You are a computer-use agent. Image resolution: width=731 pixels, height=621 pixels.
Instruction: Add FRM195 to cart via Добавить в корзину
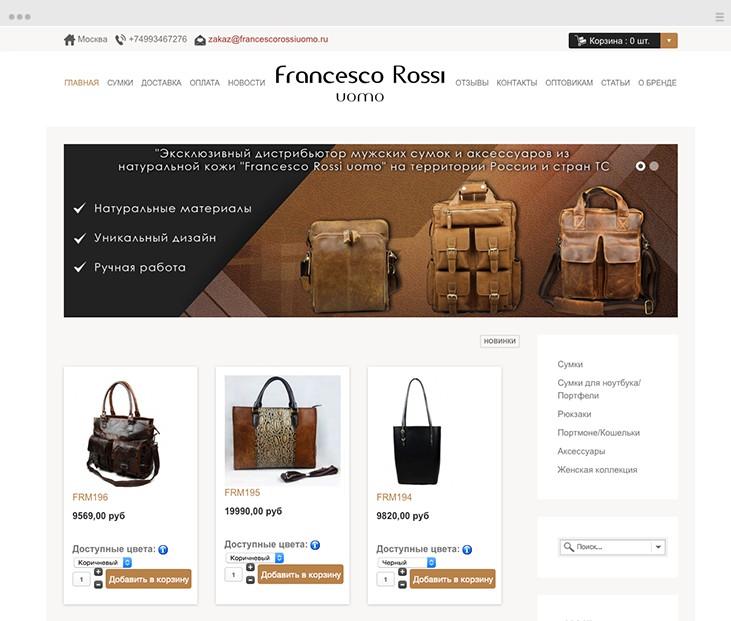pos(301,575)
